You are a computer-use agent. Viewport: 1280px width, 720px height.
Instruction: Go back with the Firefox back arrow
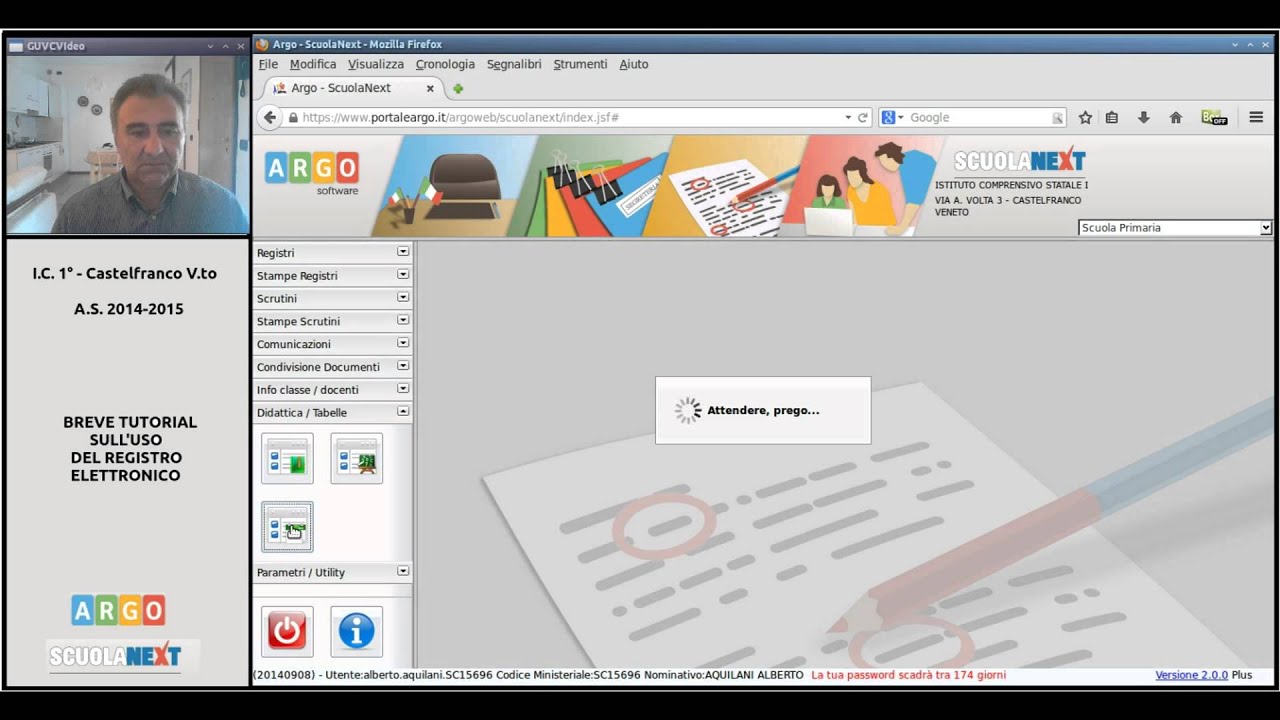tap(269, 117)
